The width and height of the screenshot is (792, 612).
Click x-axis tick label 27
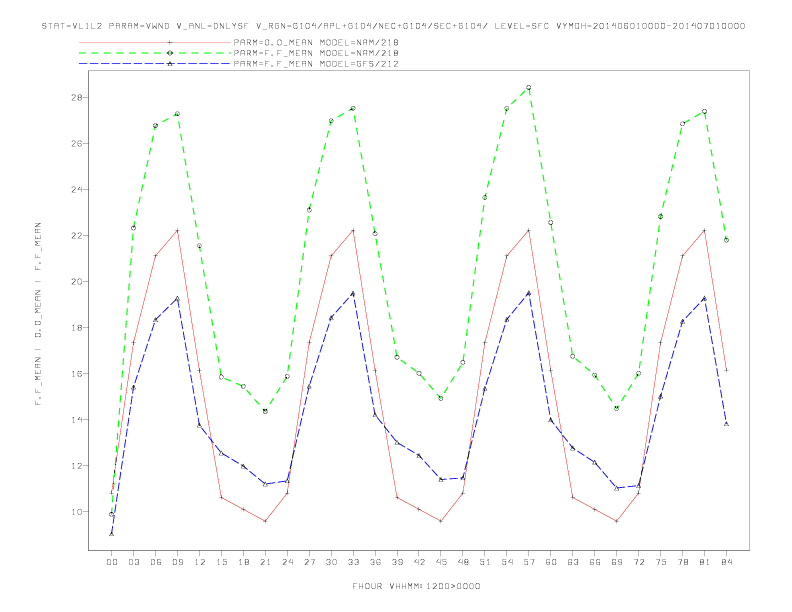[310, 562]
